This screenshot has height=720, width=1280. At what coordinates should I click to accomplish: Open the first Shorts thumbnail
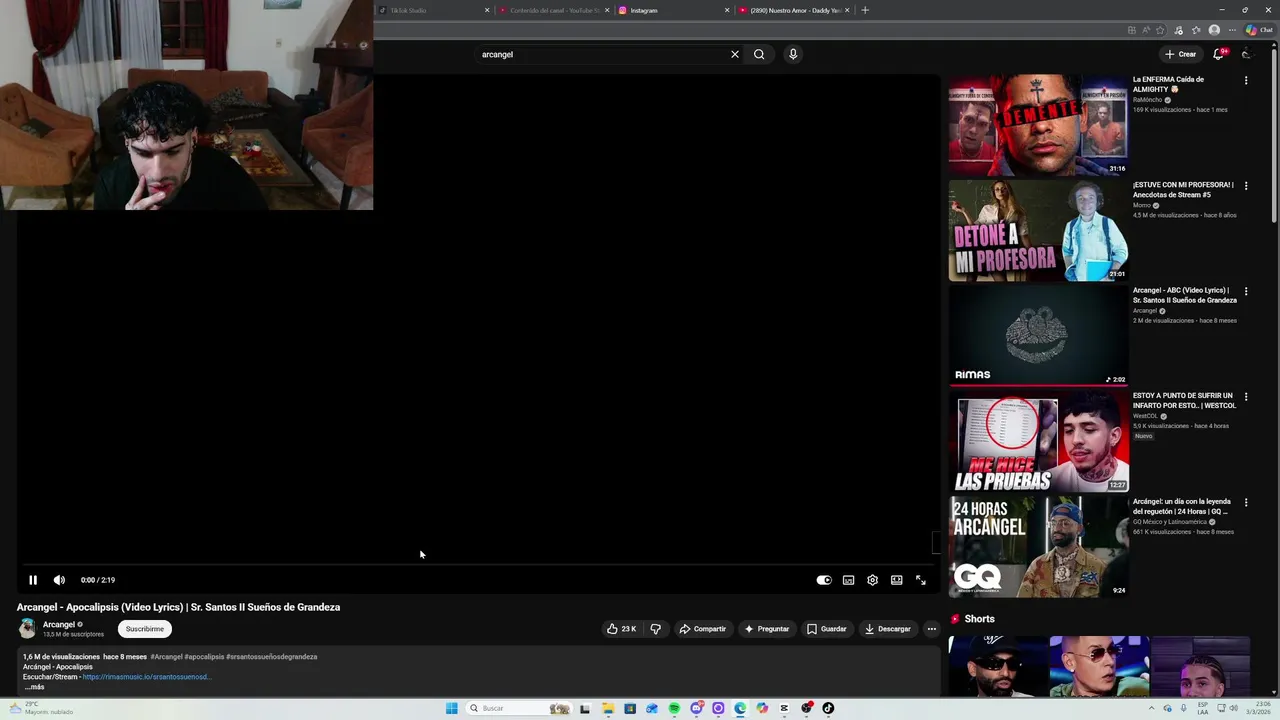click(x=997, y=666)
